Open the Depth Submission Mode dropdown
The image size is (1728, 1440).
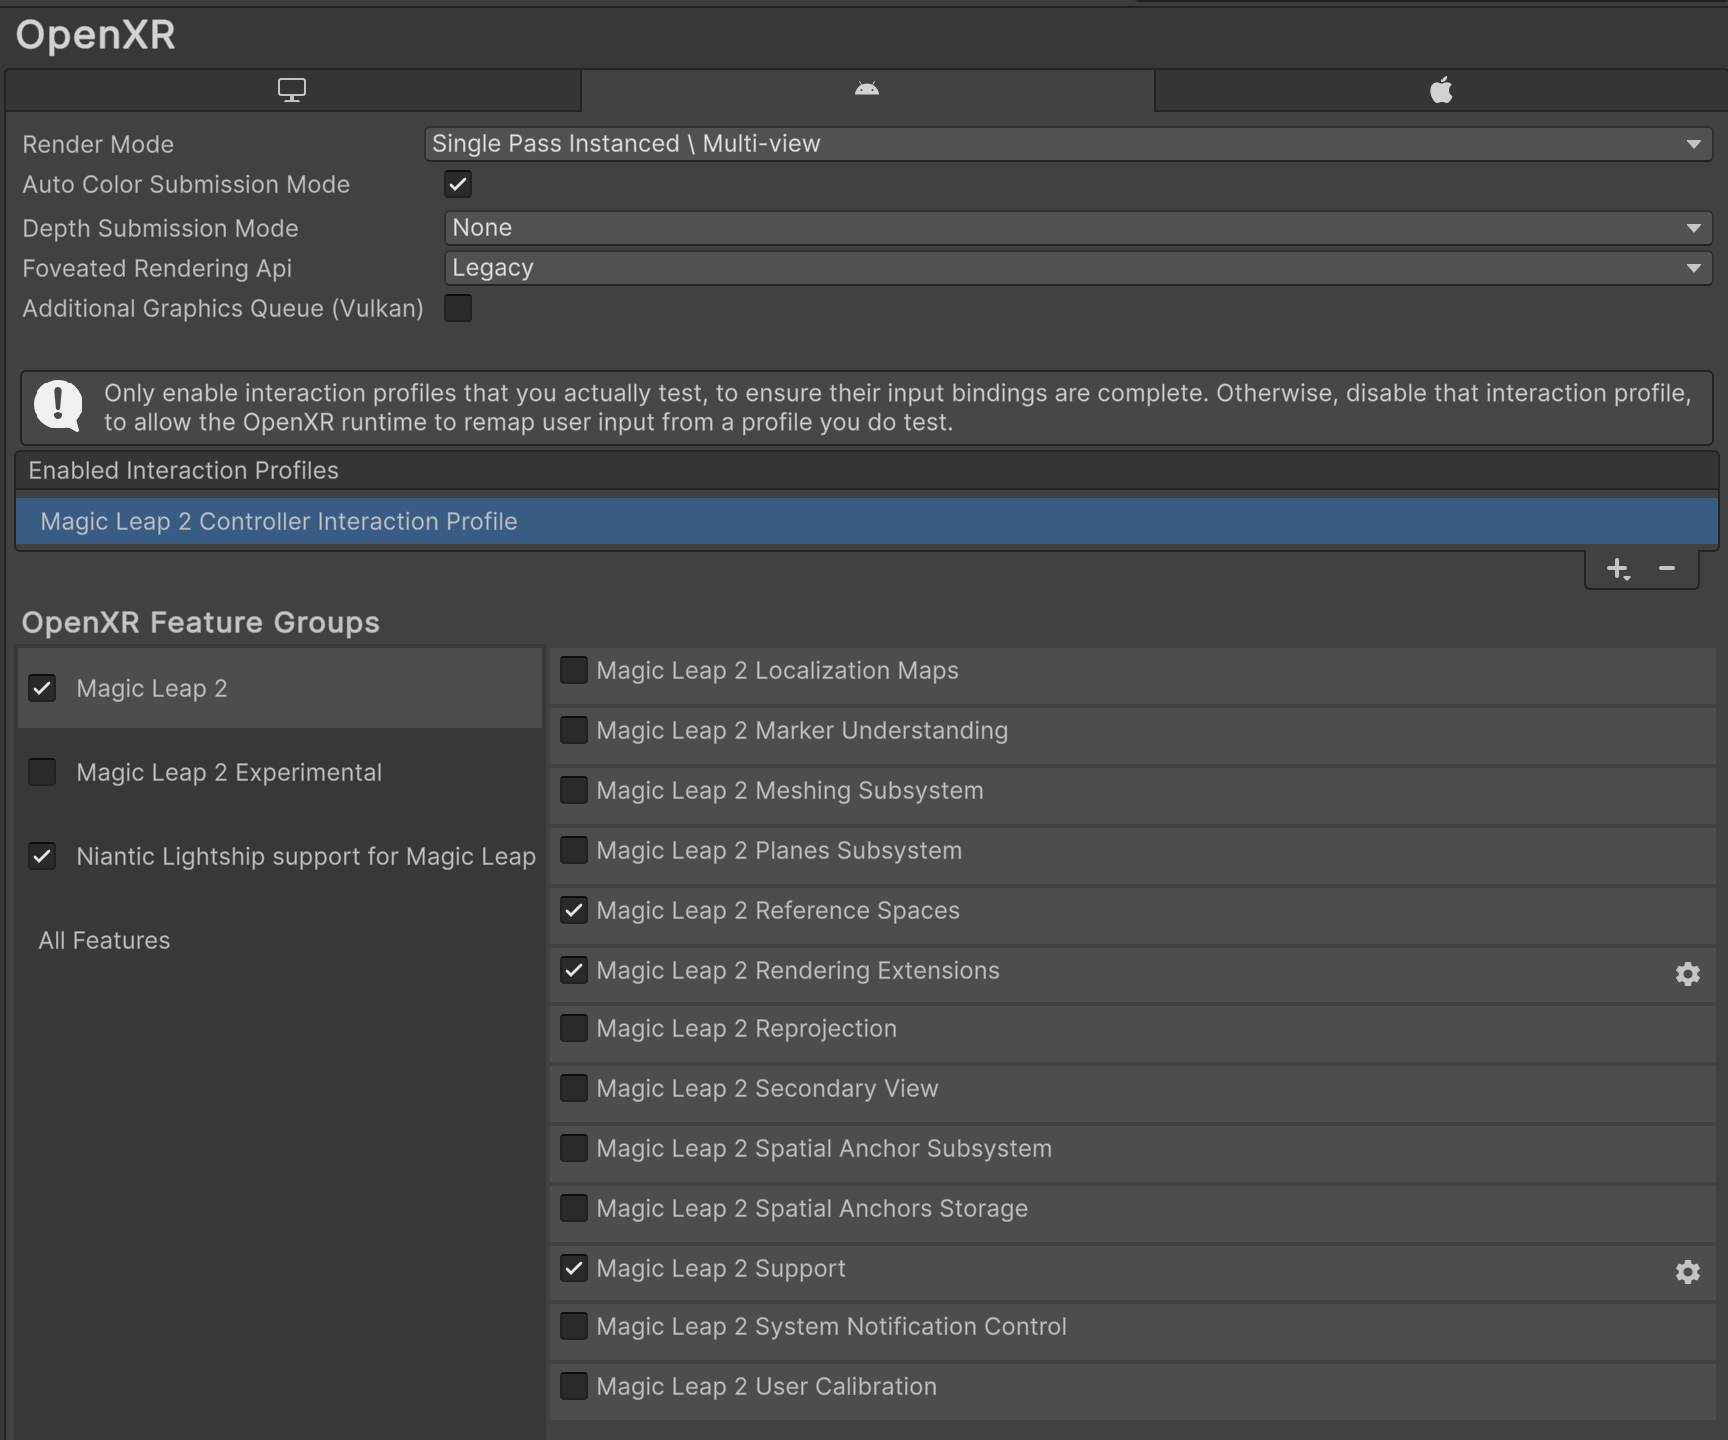tap(1078, 228)
